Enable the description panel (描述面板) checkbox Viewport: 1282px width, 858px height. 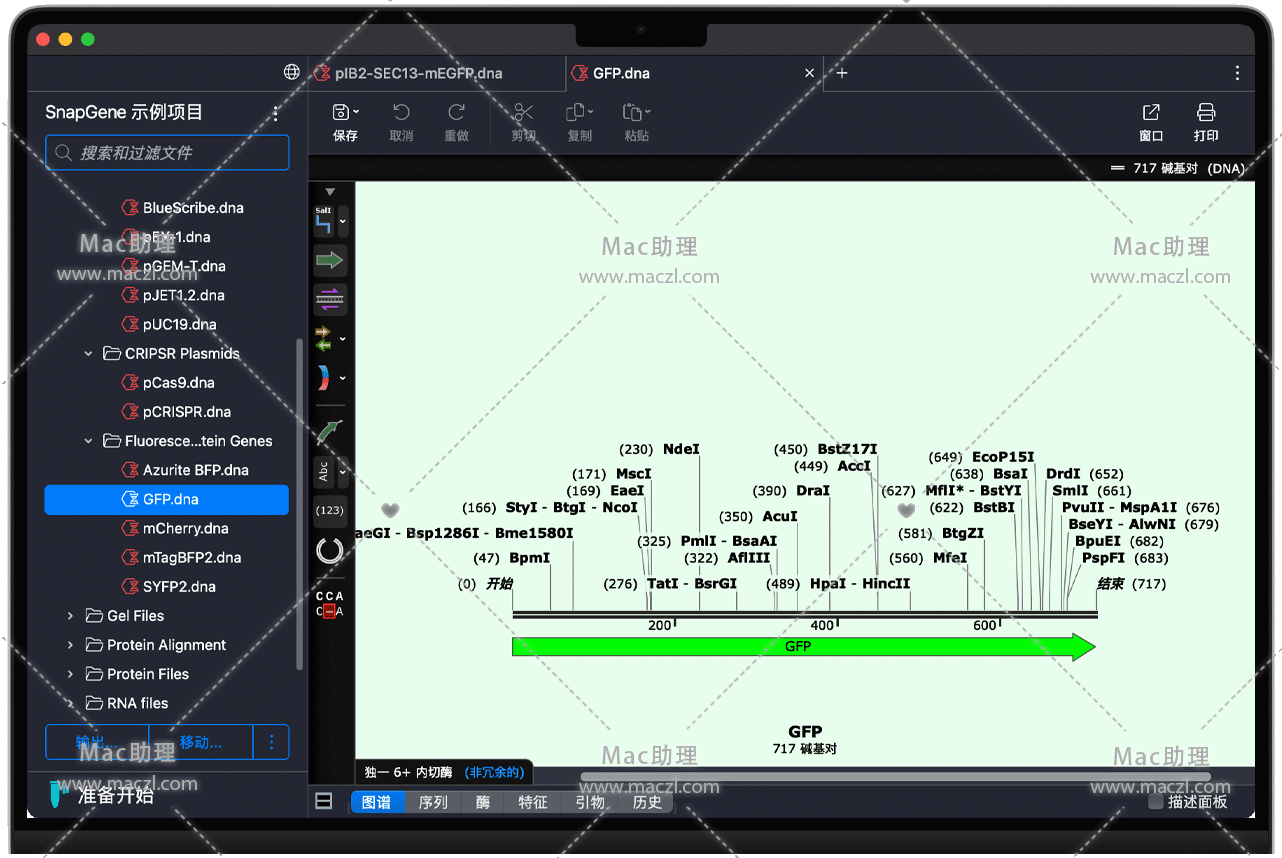[x=1156, y=802]
